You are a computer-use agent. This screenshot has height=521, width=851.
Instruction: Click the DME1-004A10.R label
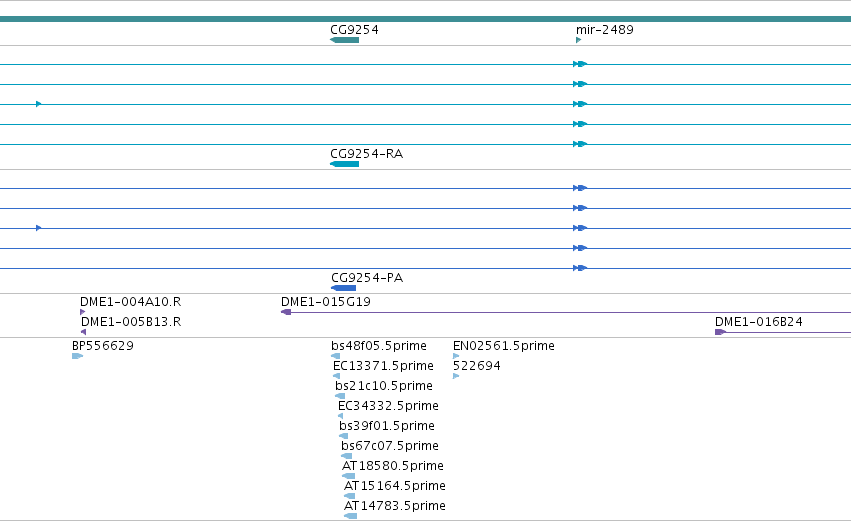pyautogui.click(x=130, y=301)
